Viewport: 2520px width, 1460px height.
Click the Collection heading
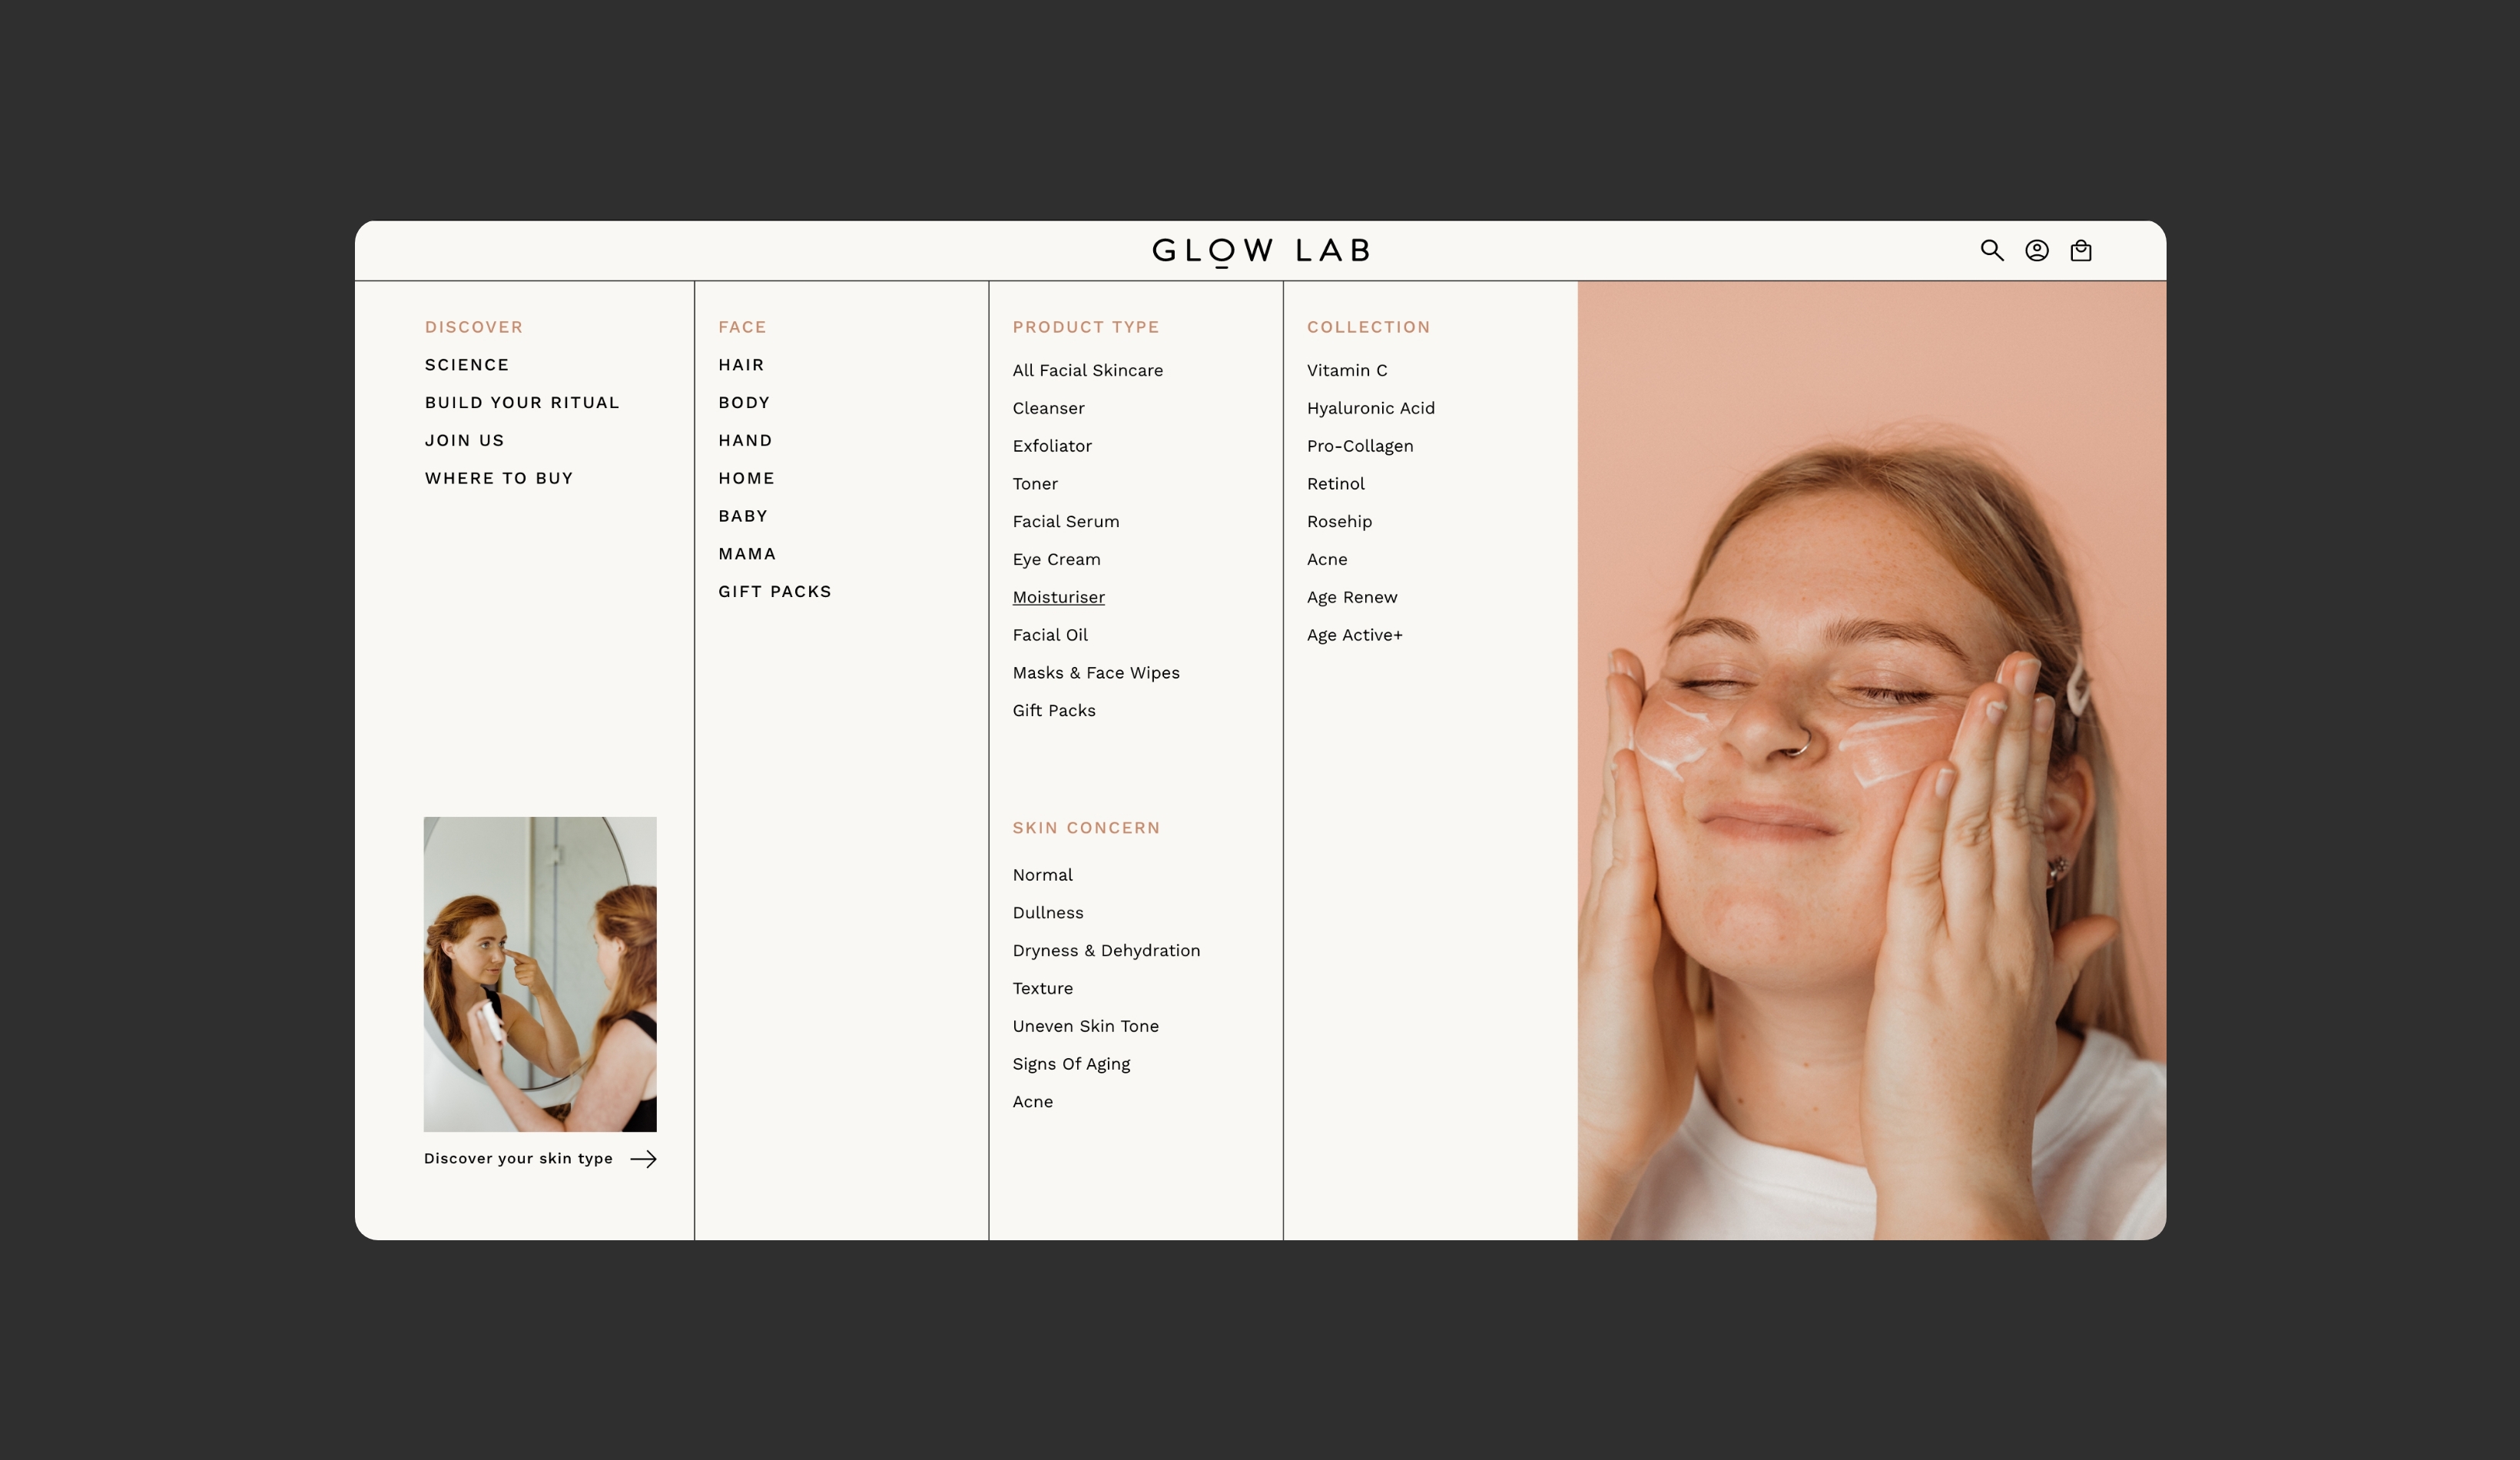[1368, 327]
